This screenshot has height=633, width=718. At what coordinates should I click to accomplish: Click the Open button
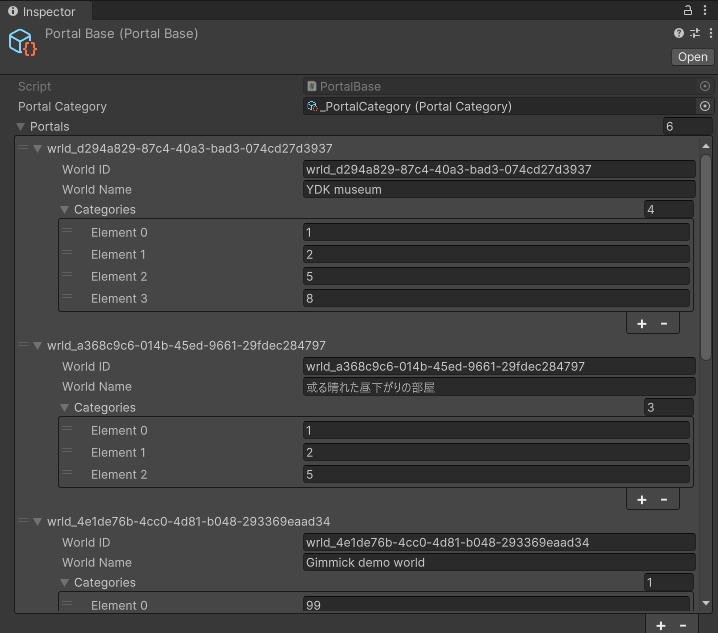pyautogui.click(x=692, y=57)
